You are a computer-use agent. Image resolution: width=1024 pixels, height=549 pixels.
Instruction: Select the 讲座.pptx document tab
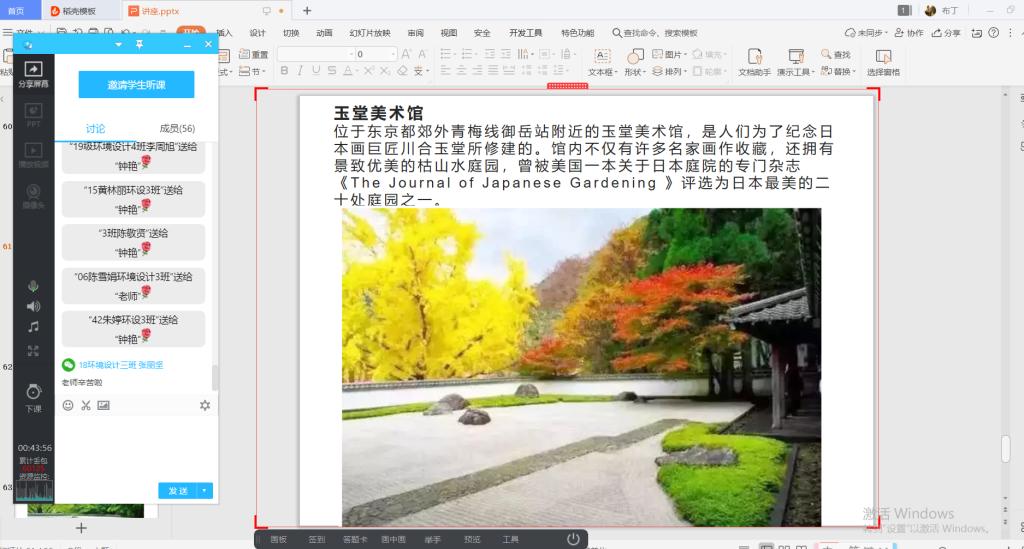[160, 10]
